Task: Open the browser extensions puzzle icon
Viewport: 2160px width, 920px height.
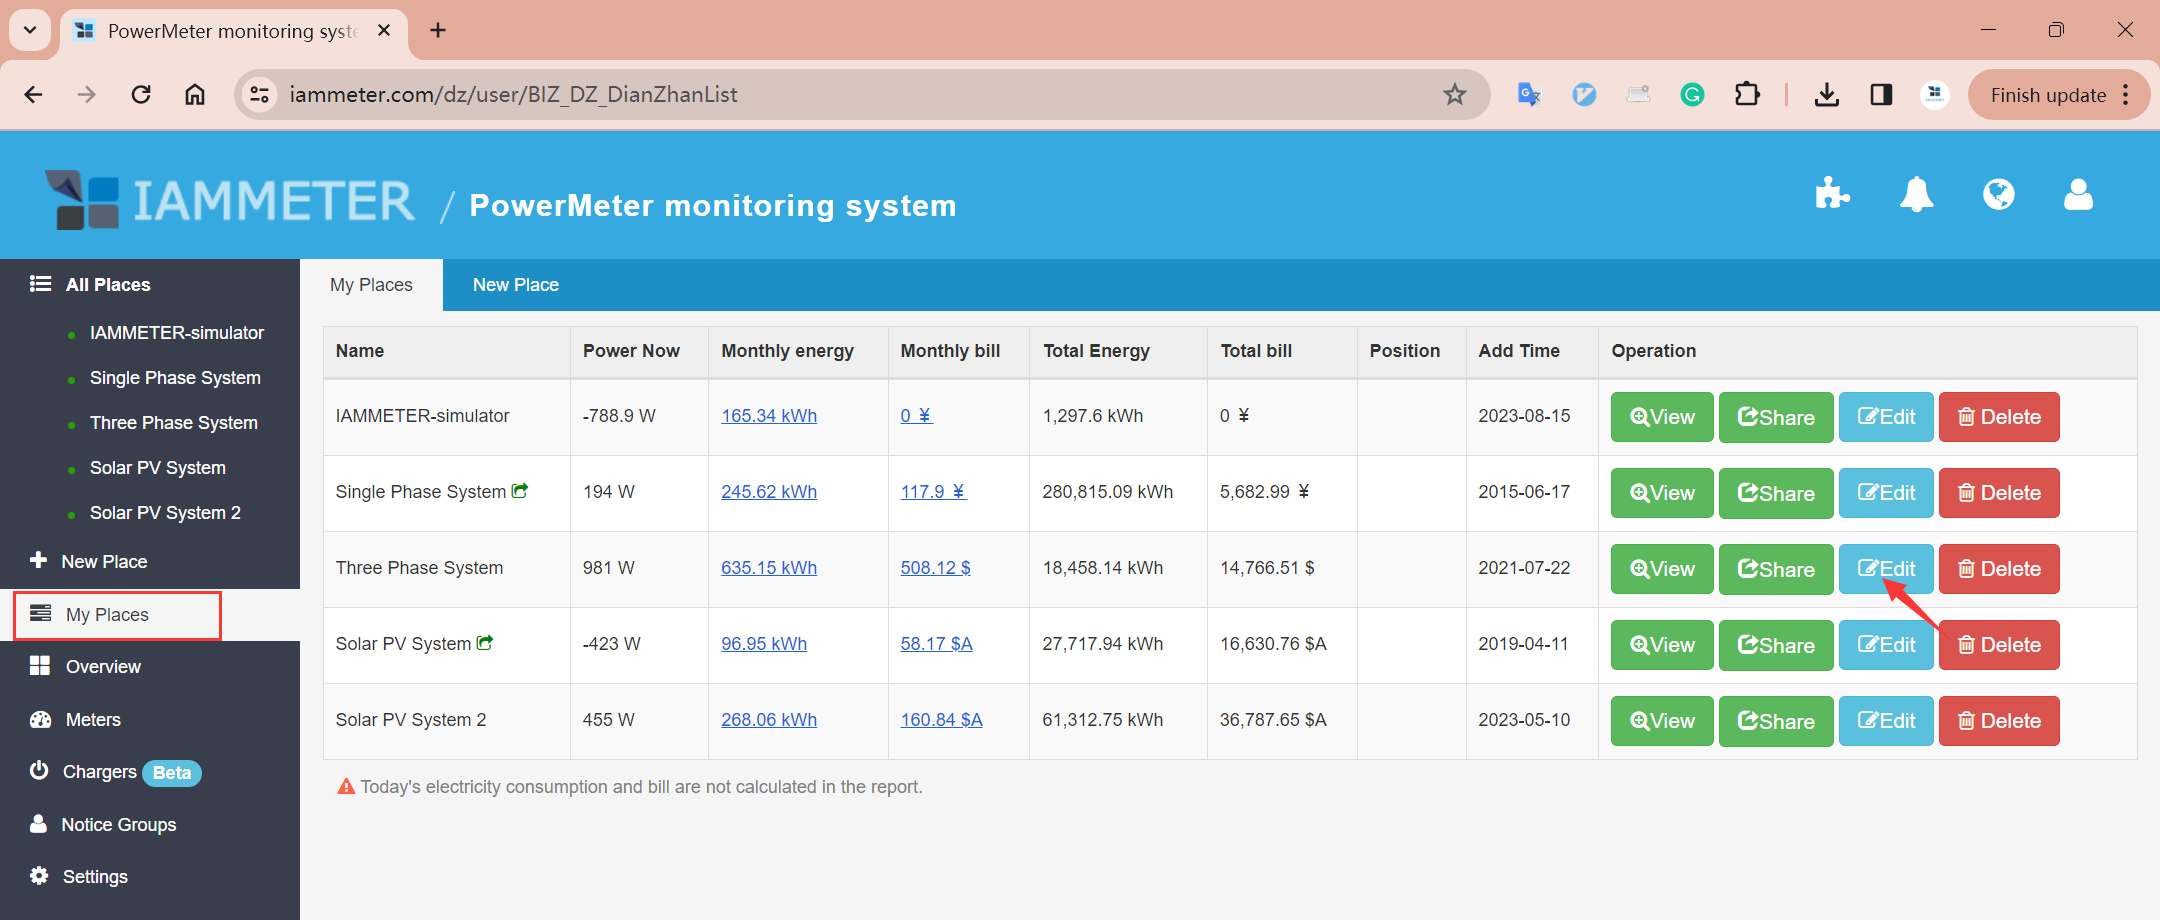Action: pyautogui.click(x=1747, y=94)
